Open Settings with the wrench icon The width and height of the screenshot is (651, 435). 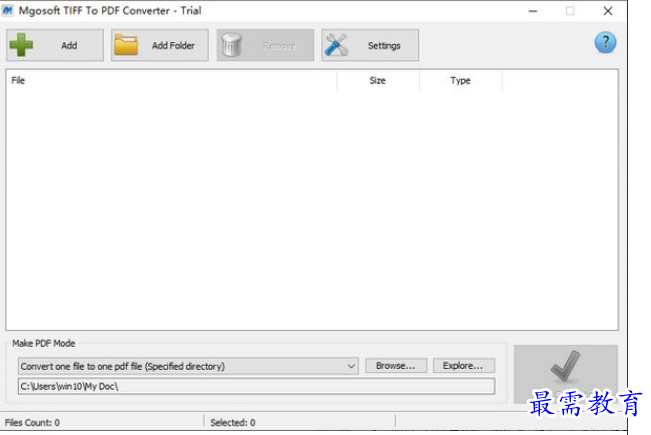370,45
